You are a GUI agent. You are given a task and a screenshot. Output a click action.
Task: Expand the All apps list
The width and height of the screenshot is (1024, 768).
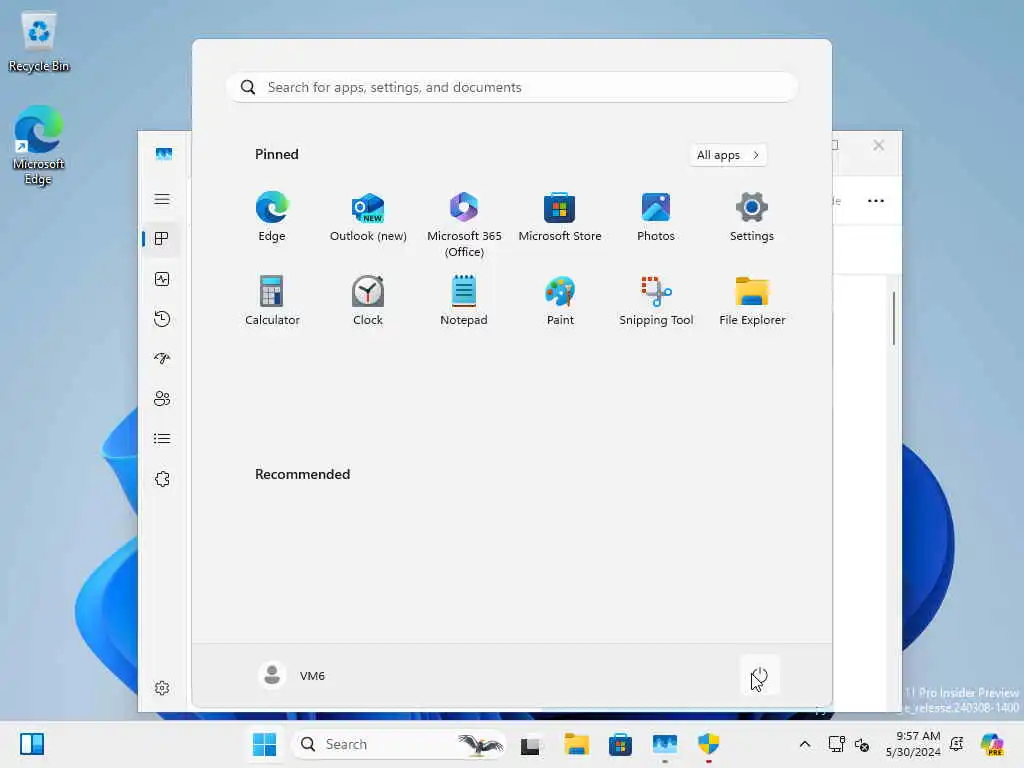pyautogui.click(x=728, y=155)
